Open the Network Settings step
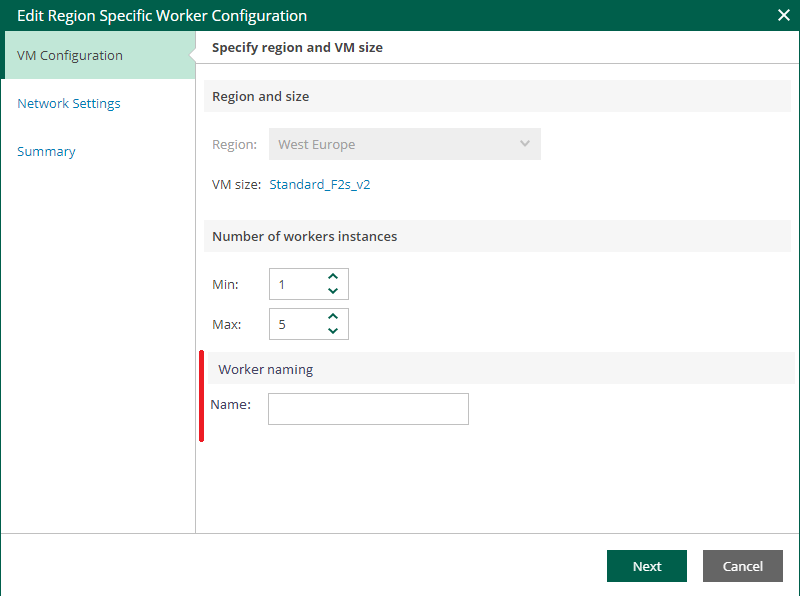This screenshot has width=800, height=596. 69,103
